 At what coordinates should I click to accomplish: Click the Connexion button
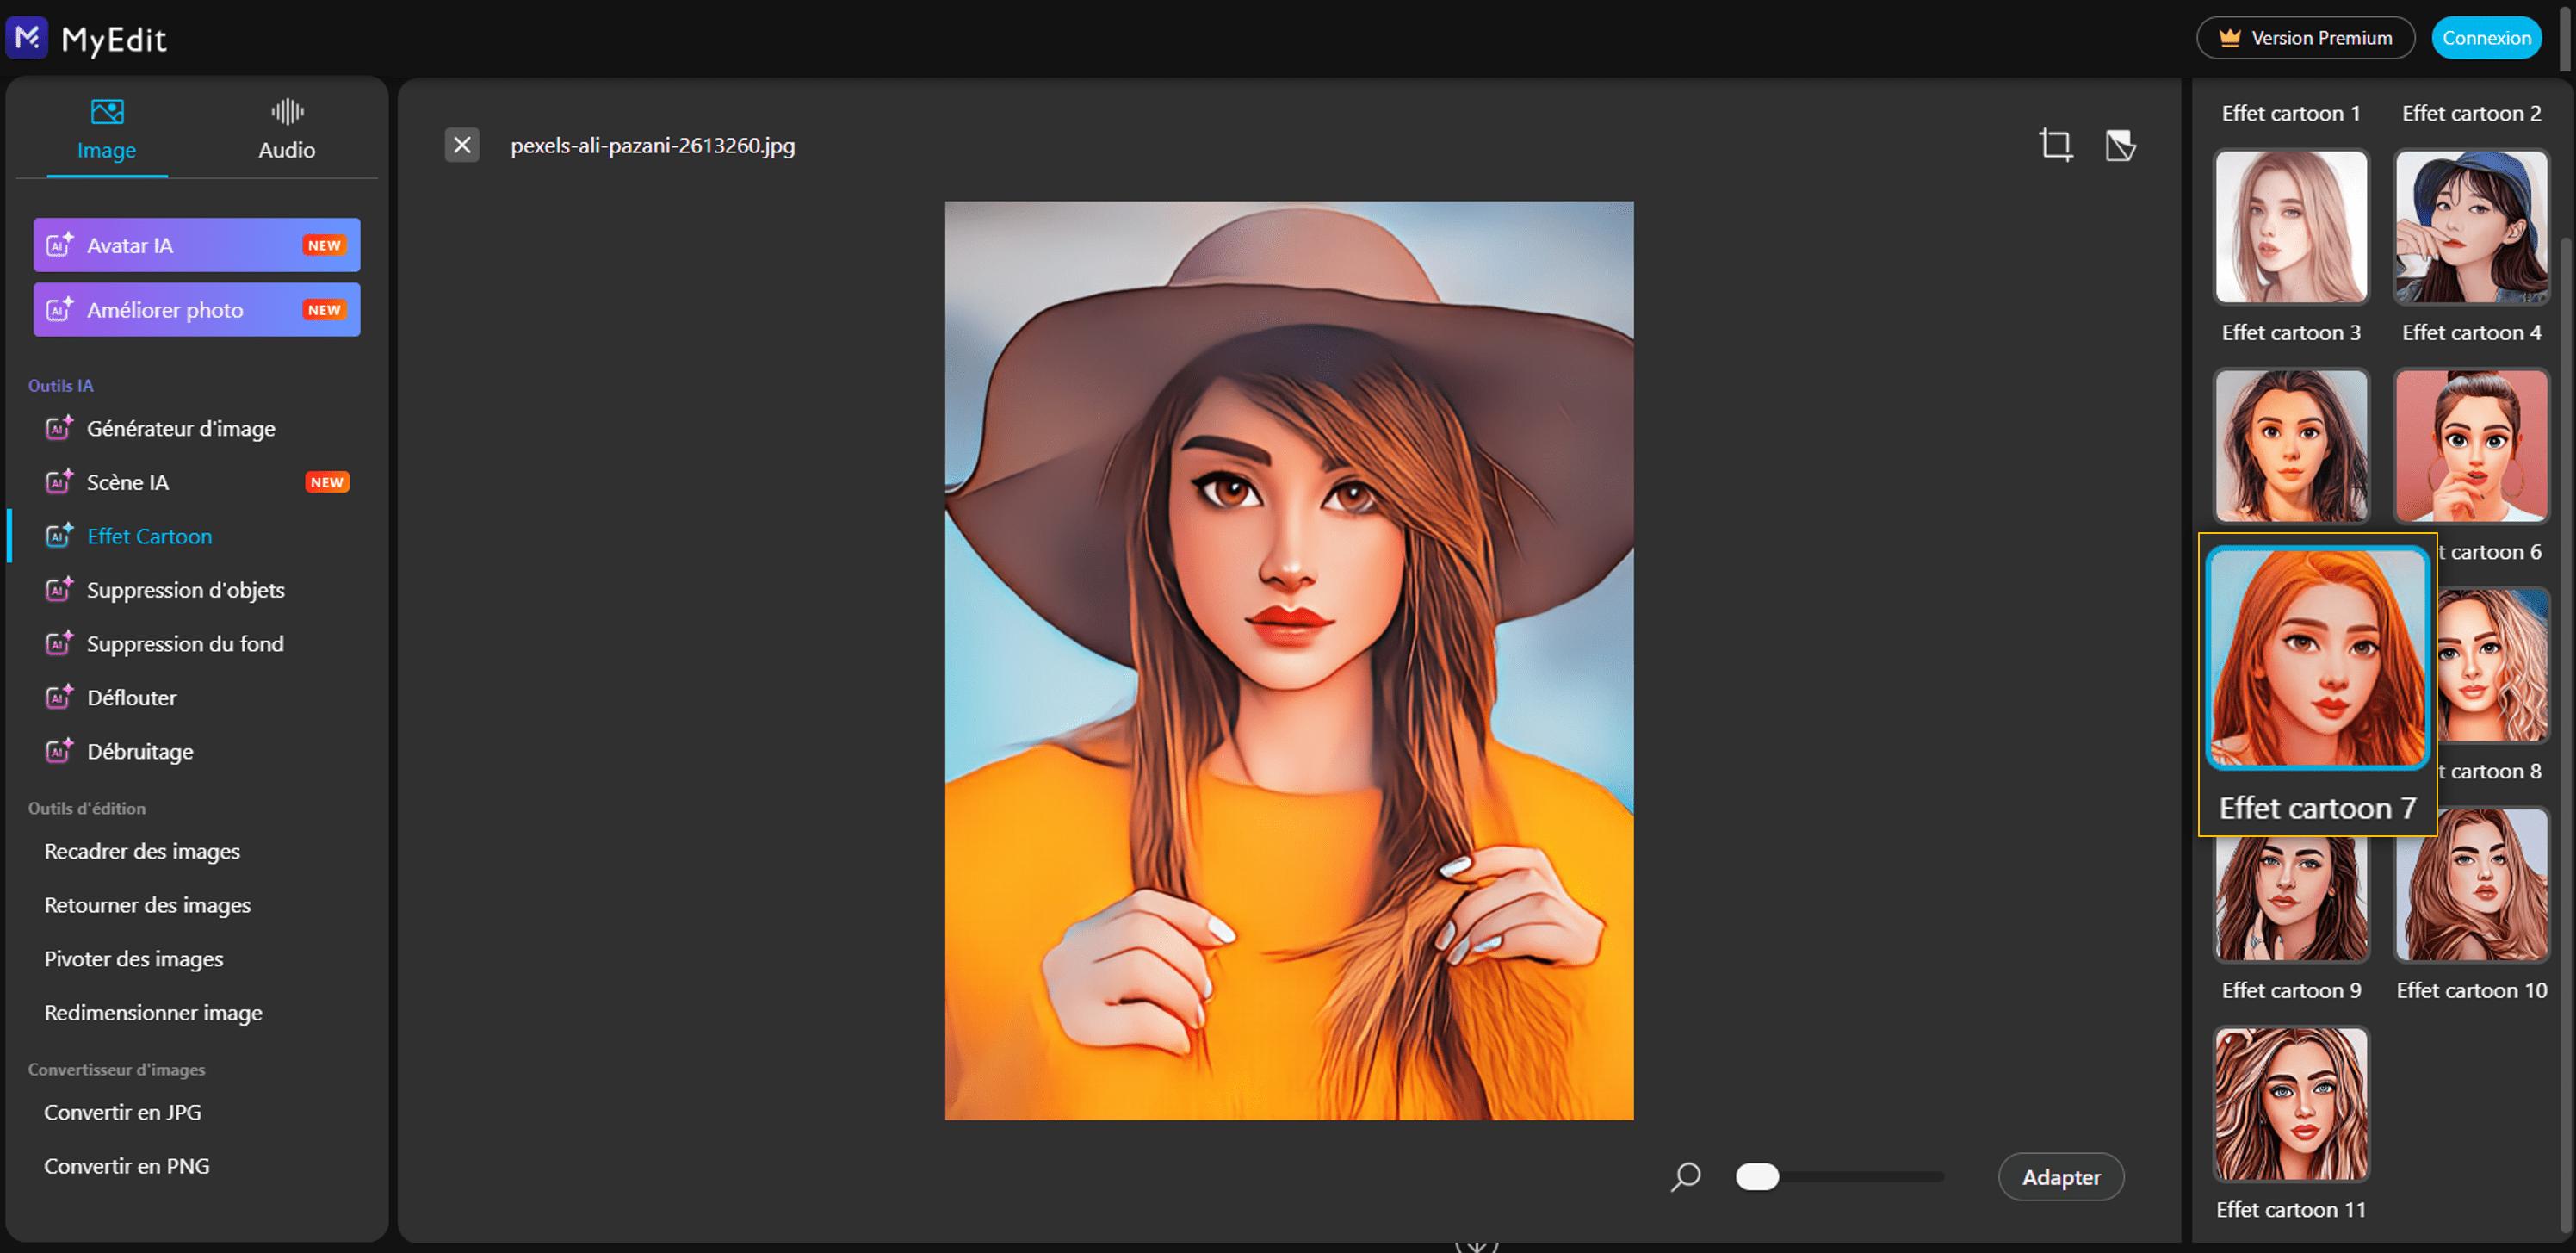pyautogui.click(x=2486, y=38)
